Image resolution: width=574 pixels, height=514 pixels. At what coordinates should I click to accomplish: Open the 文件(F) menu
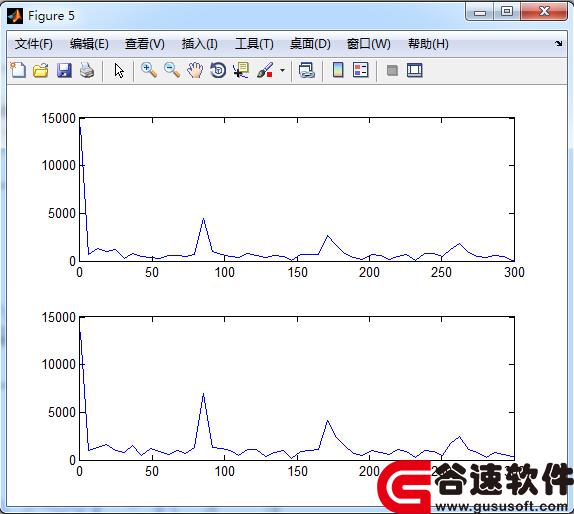pos(34,44)
